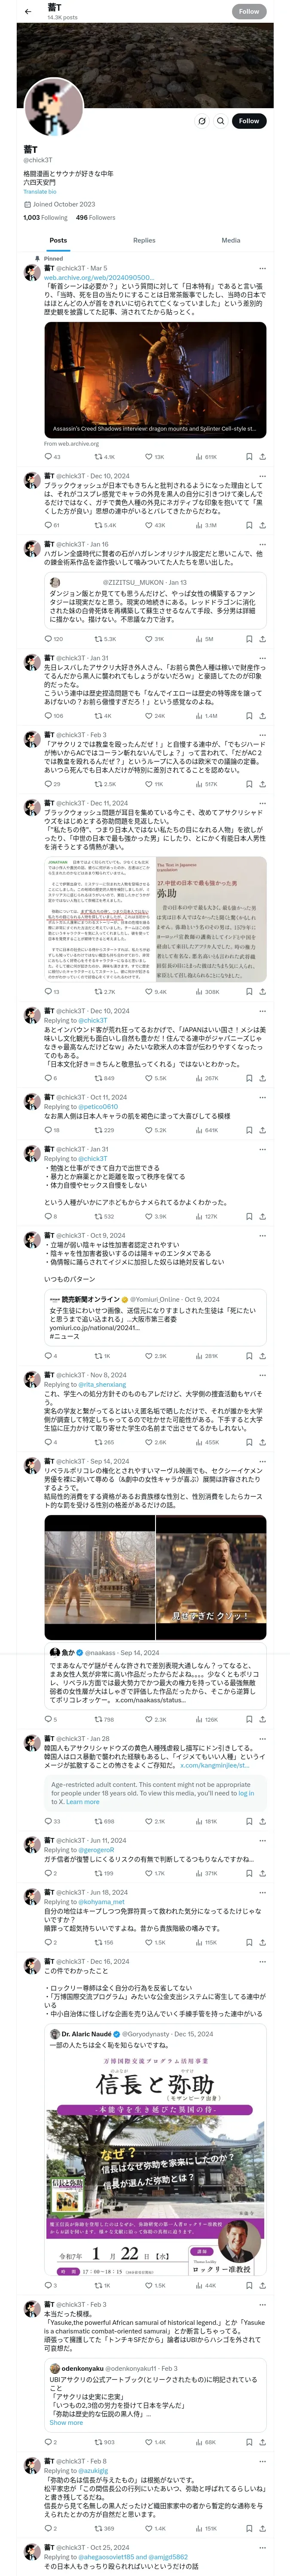Click the black Follow button beside the avatar
This screenshot has width=290, height=2576.
coord(248,121)
